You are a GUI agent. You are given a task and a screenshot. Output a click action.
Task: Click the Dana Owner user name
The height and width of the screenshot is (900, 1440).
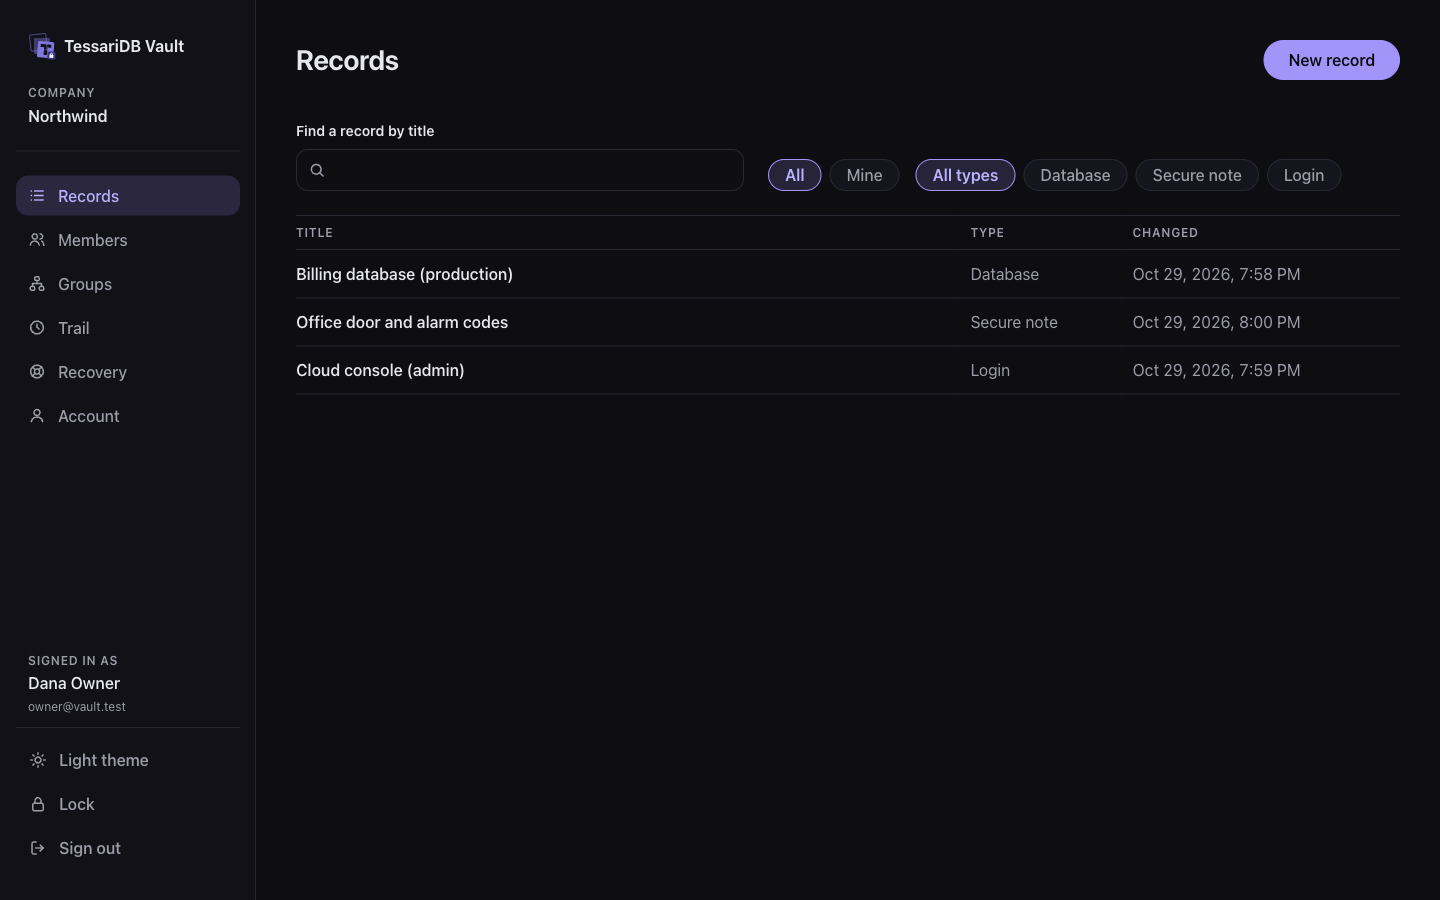pyautogui.click(x=74, y=683)
